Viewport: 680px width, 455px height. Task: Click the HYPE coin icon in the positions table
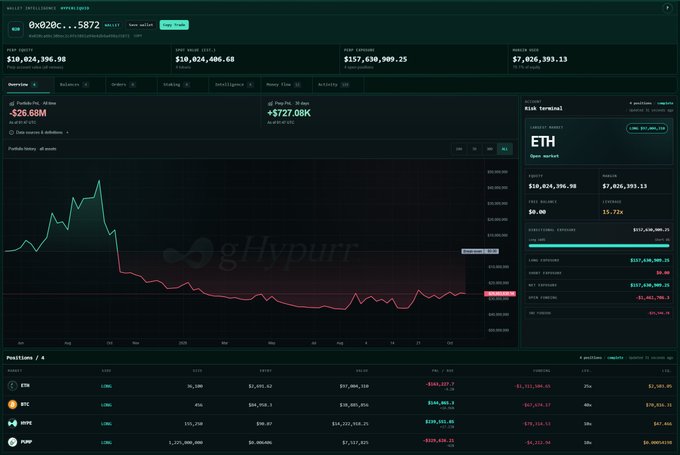coord(13,423)
